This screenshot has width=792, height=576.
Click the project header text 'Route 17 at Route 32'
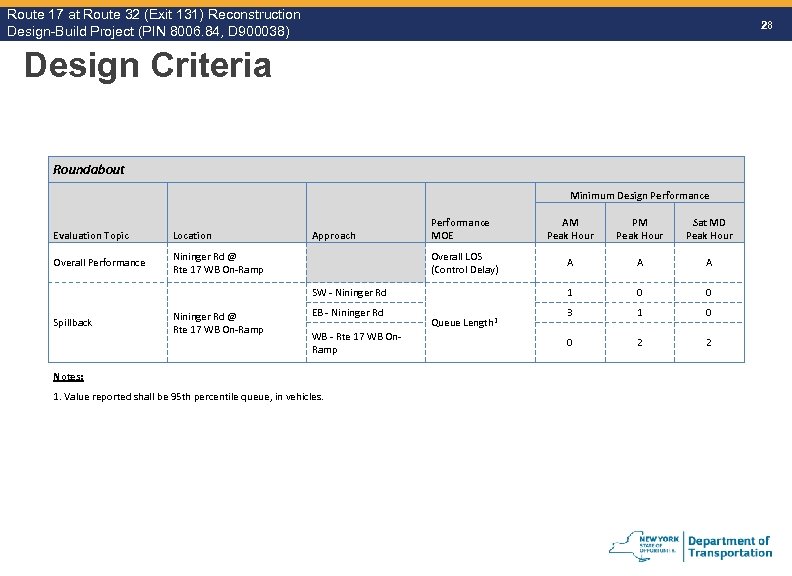coord(94,14)
